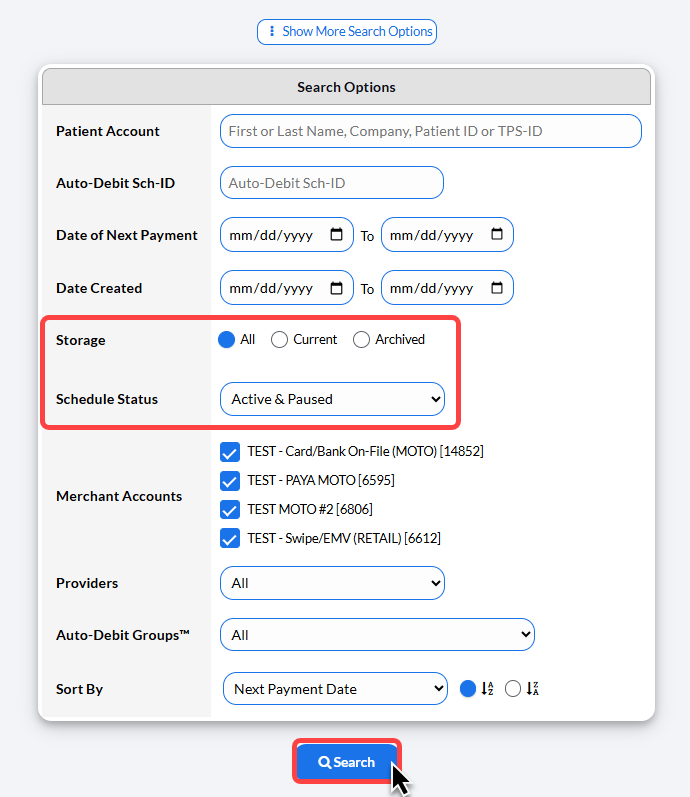Click the Z-A descending sort icon
This screenshot has width=690, height=797.
532,689
